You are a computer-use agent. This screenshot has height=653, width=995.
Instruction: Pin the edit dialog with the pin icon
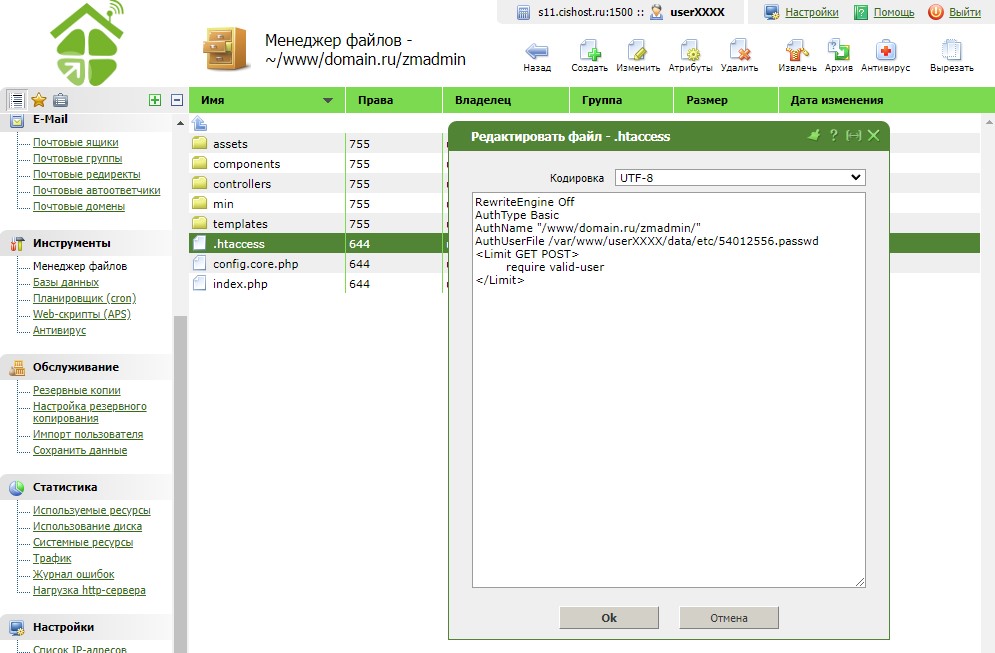(x=813, y=136)
